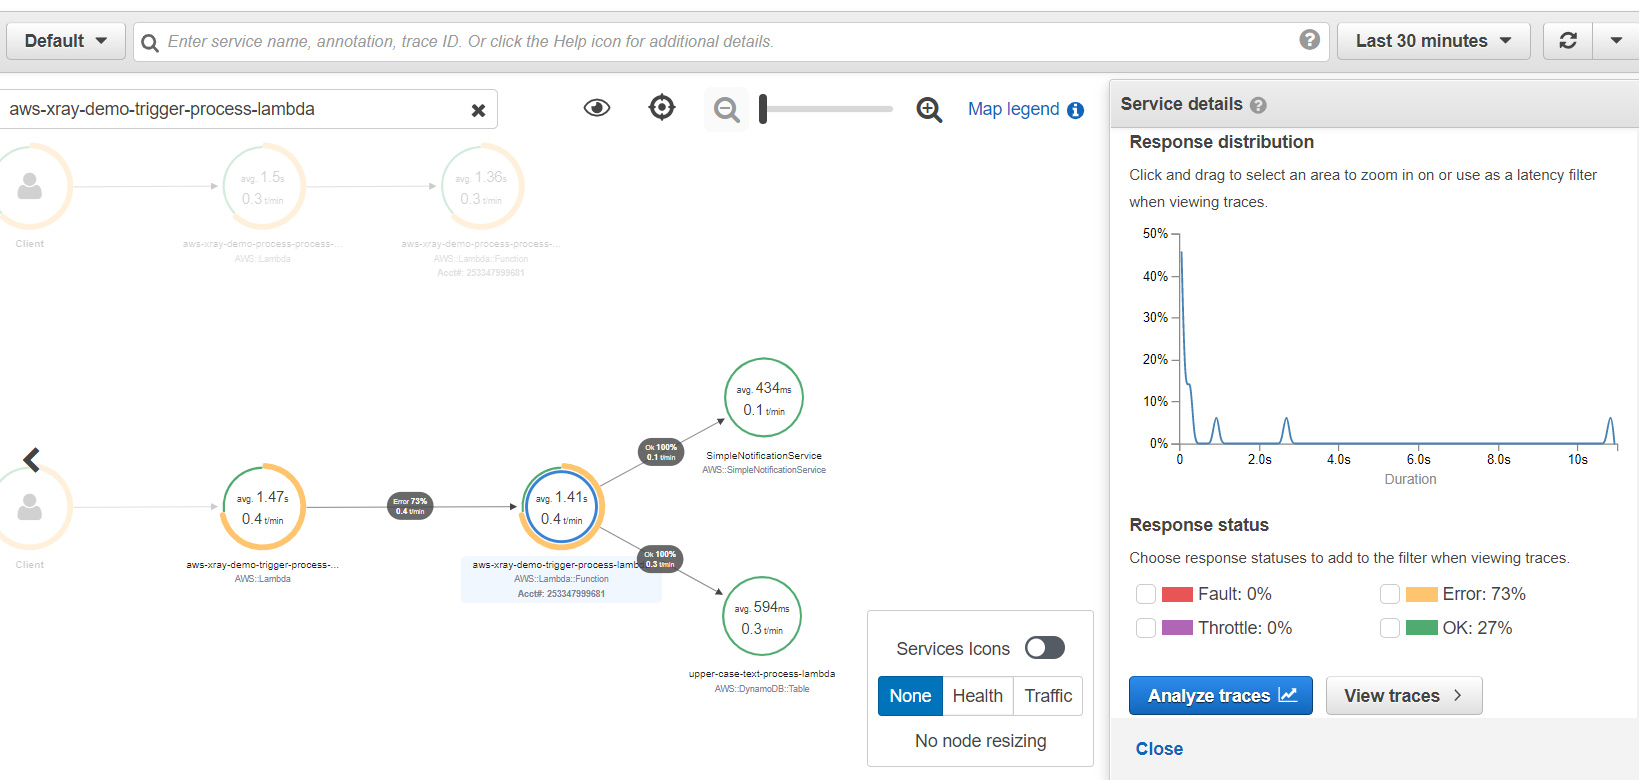Collapse the side panel with left chevron

(x=32, y=459)
